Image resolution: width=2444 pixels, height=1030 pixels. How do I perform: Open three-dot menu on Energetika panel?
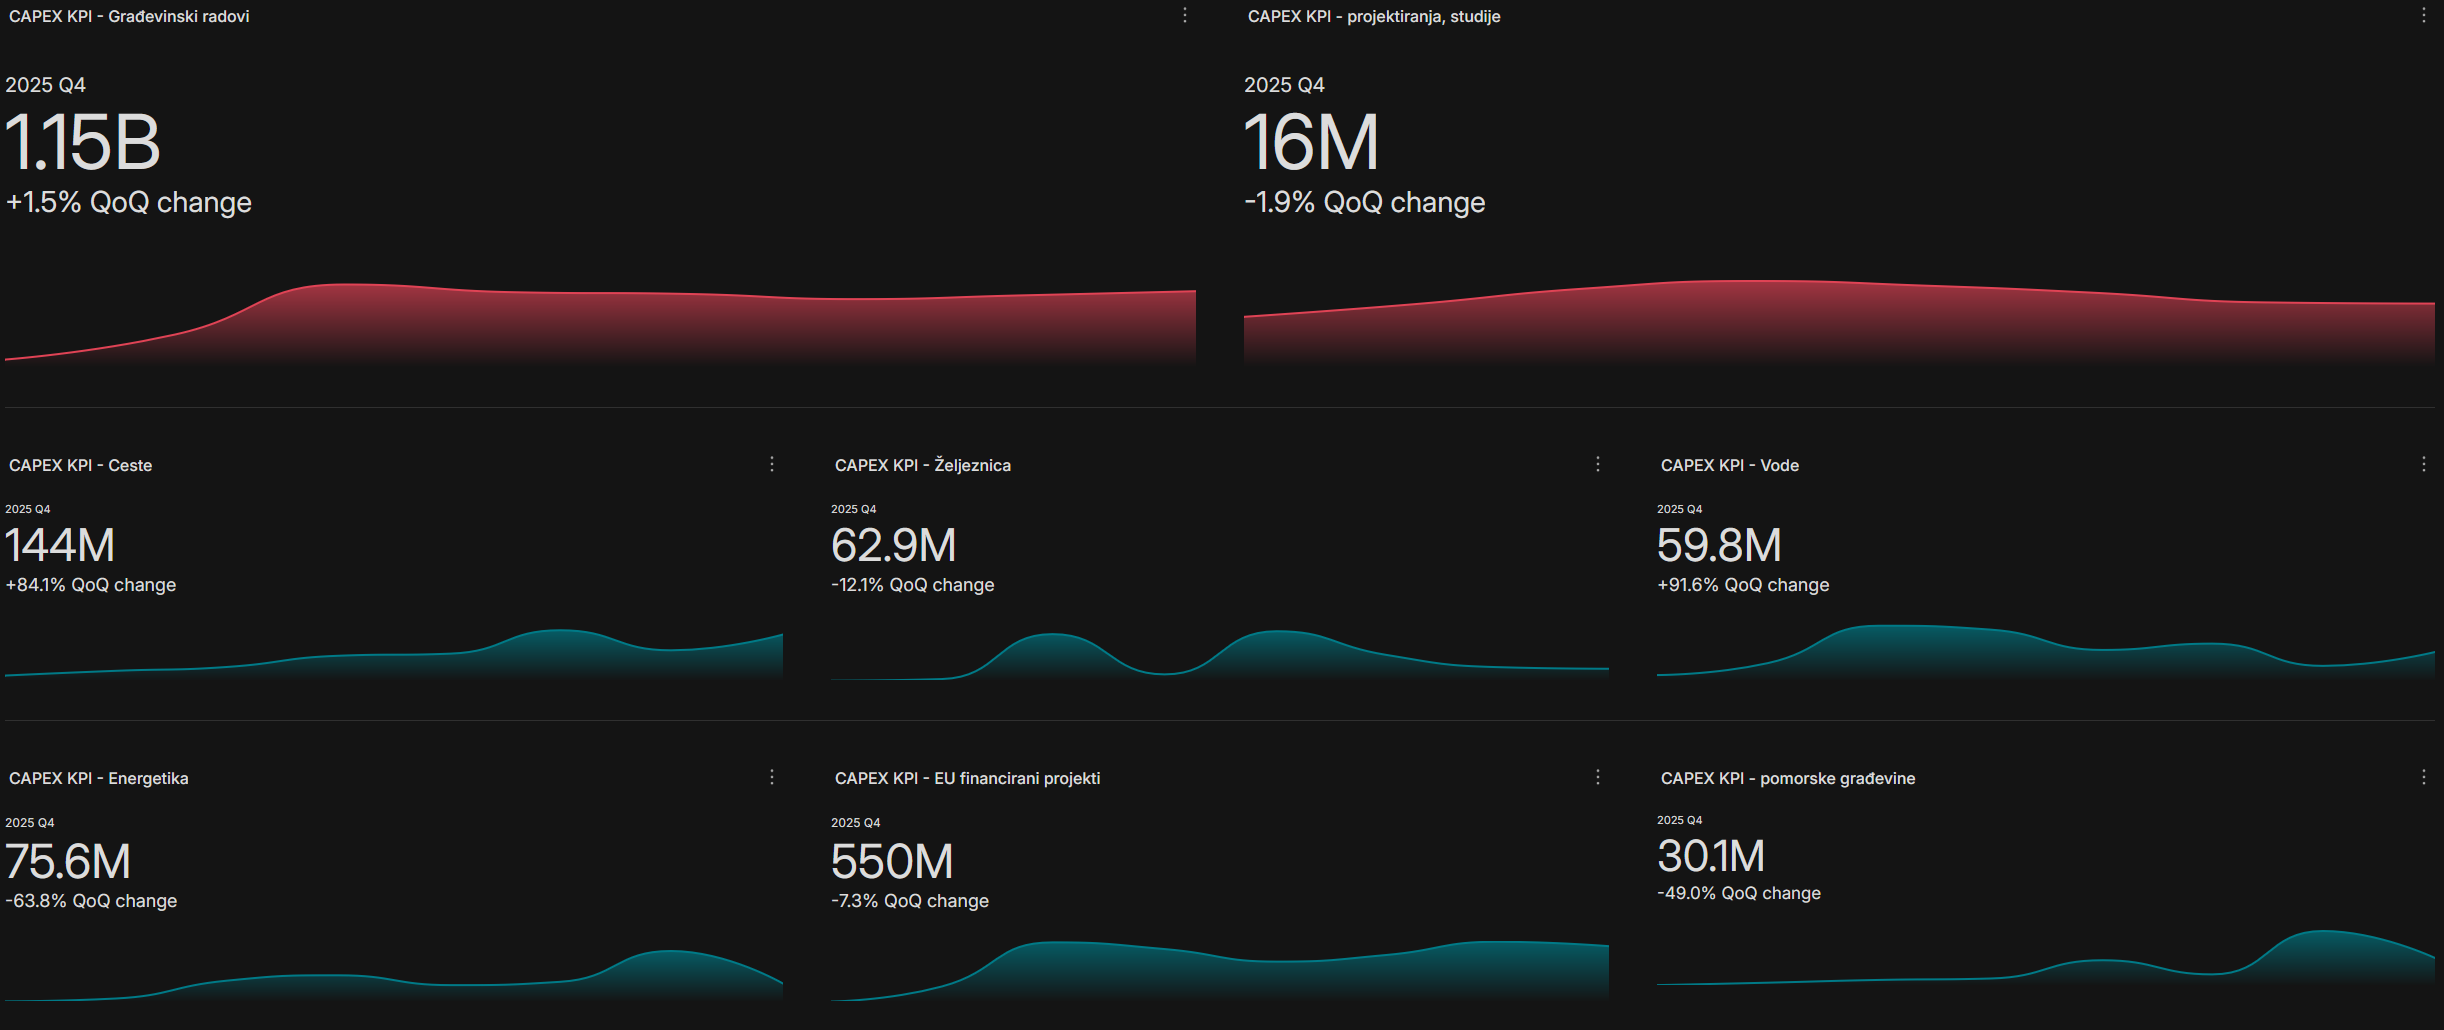tap(772, 777)
